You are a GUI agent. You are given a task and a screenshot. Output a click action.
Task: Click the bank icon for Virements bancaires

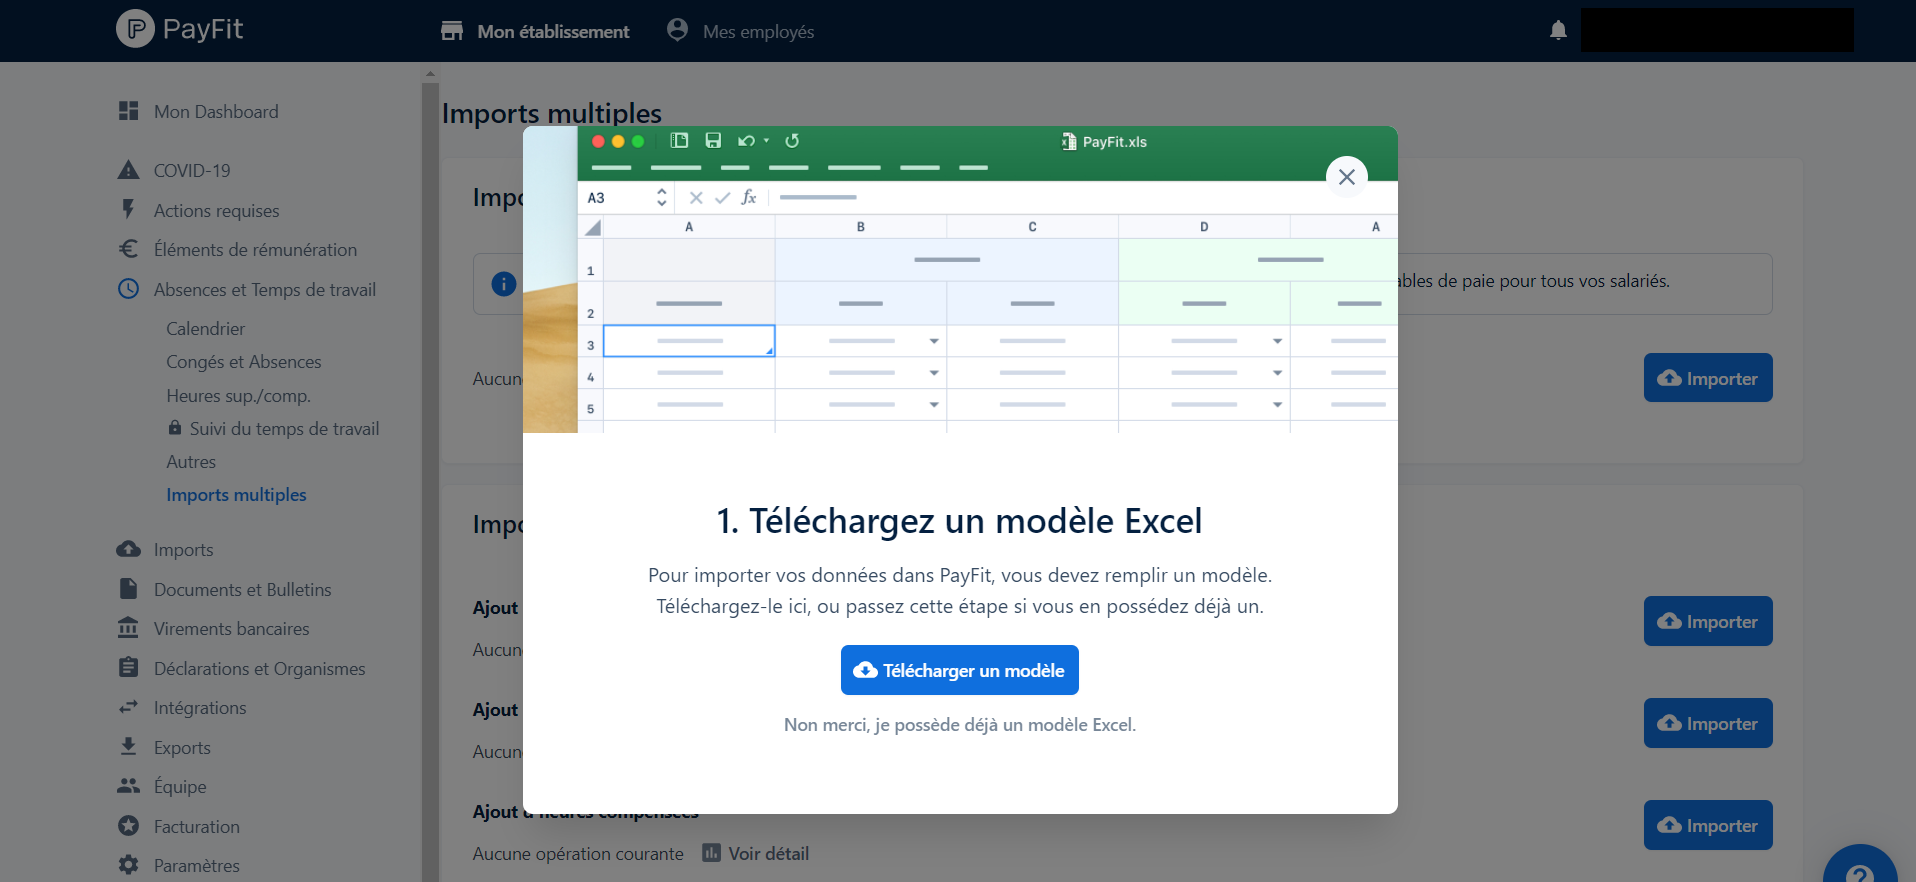pos(128,628)
